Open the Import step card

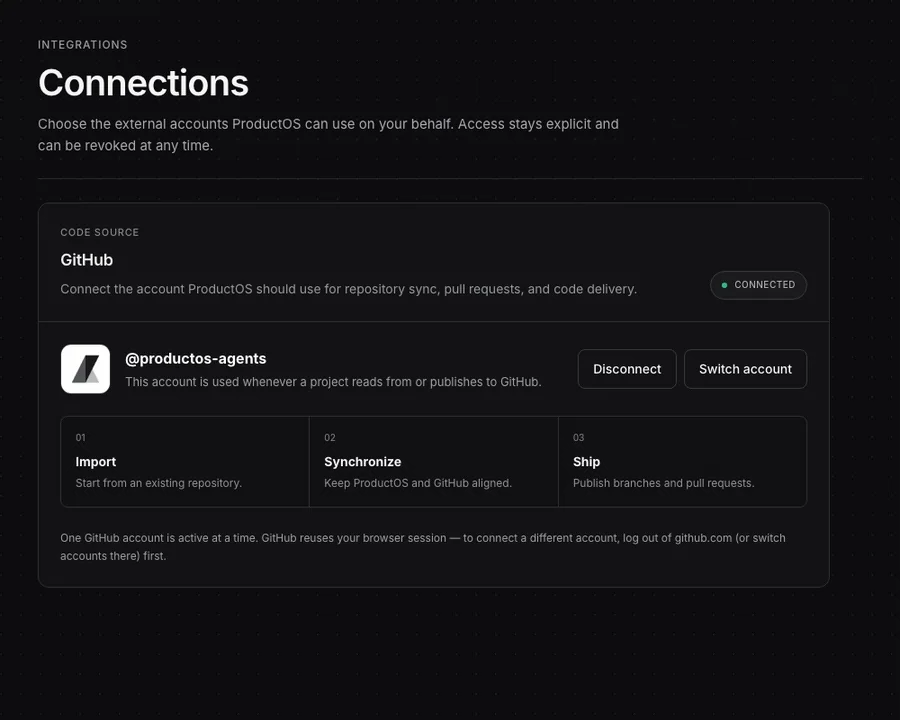pyautogui.click(x=185, y=462)
